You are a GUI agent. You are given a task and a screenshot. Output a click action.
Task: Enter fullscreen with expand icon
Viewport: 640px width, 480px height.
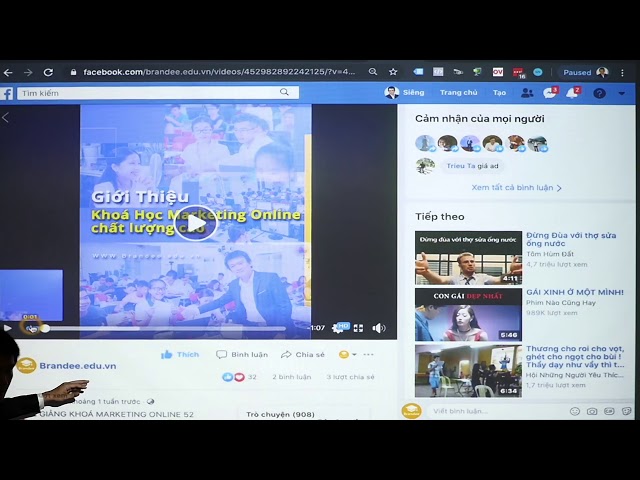click(x=358, y=328)
